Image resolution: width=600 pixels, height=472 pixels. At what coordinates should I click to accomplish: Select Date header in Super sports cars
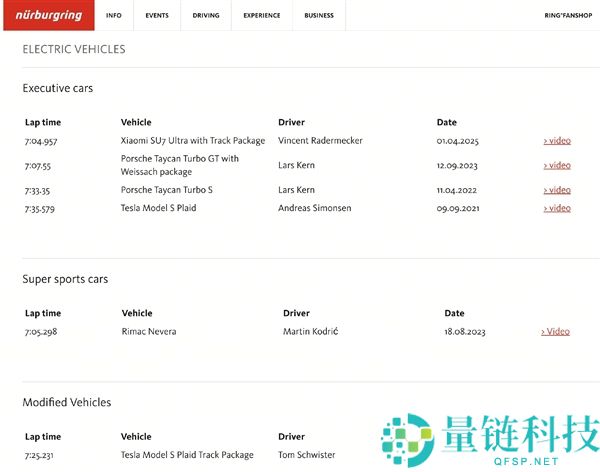454,313
